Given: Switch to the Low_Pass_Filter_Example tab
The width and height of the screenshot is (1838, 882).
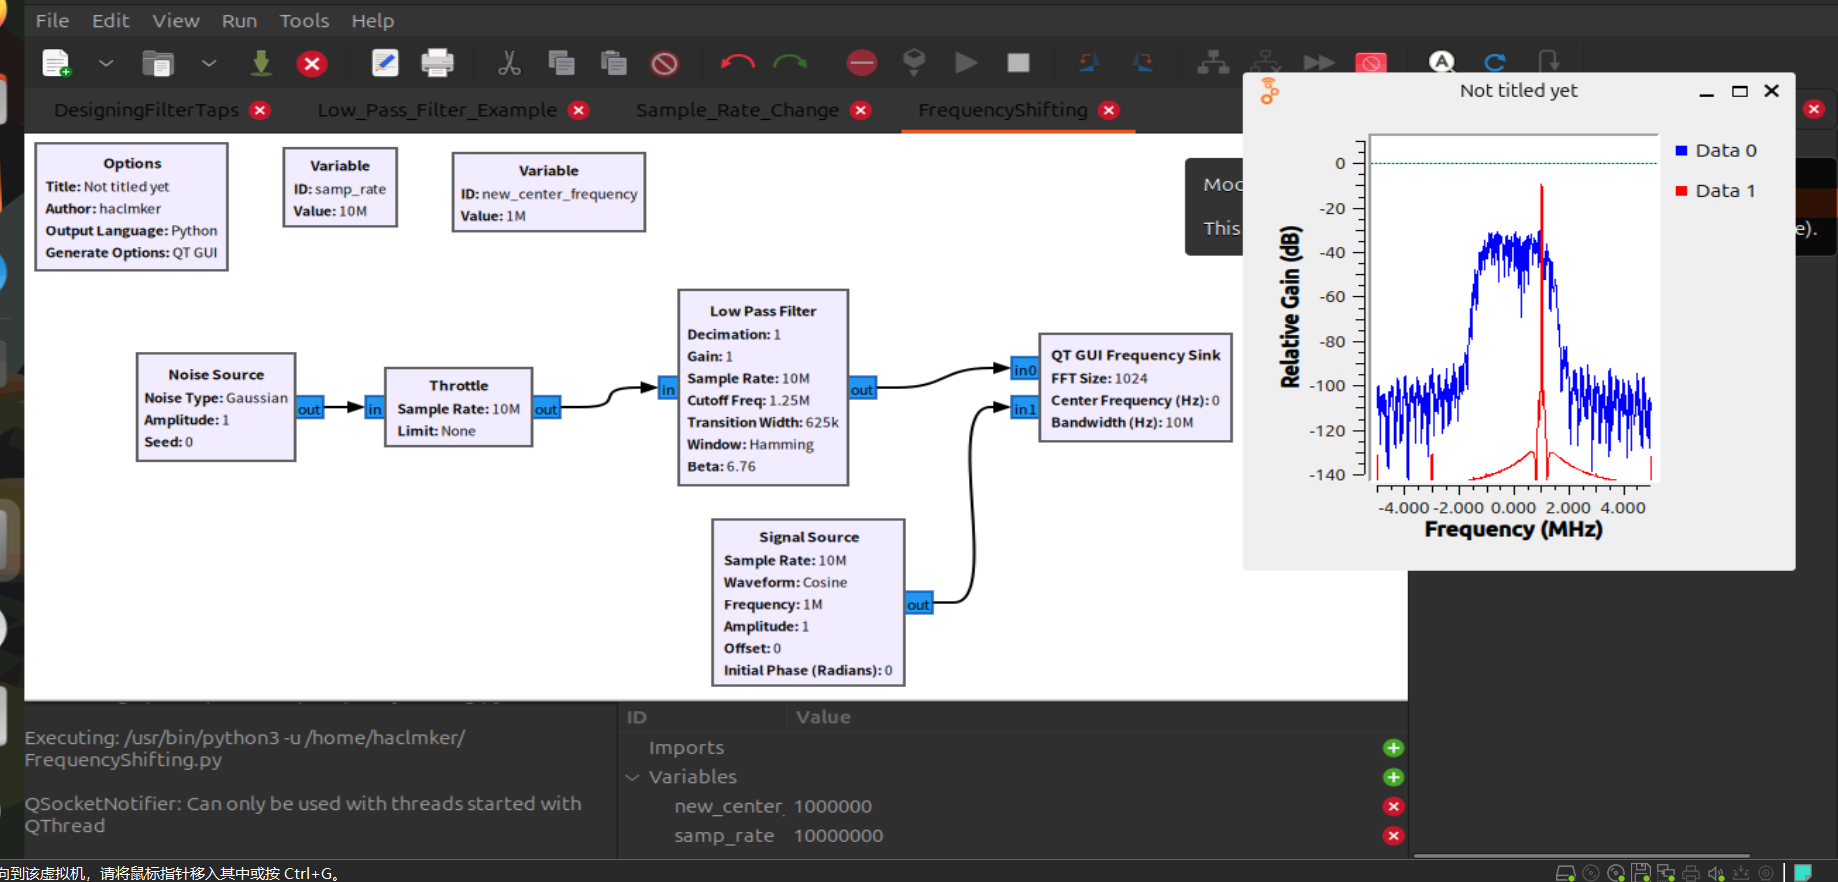Looking at the screenshot, I should pyautogui.click(x=437, y=110).
